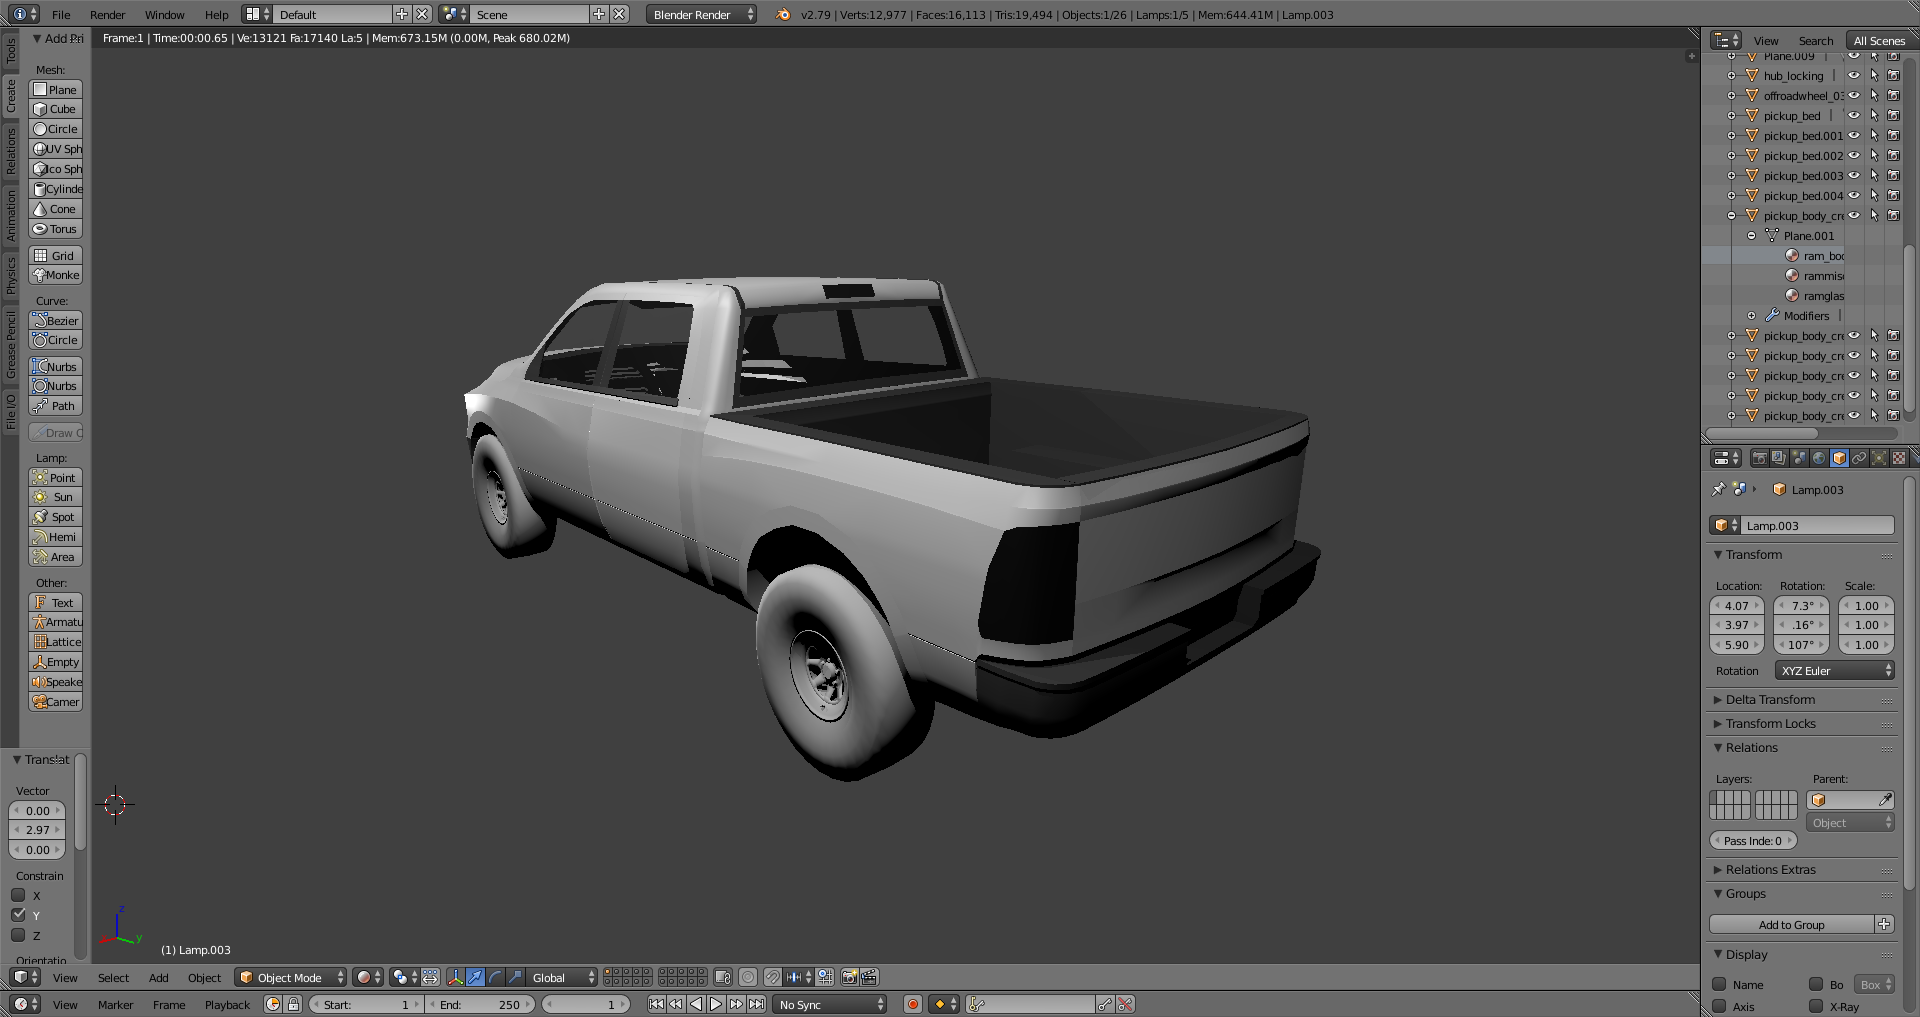This screenshot has height=1017, width=1920.
Task: Enable the Name display checkbox
Action: click(1720, 984)
